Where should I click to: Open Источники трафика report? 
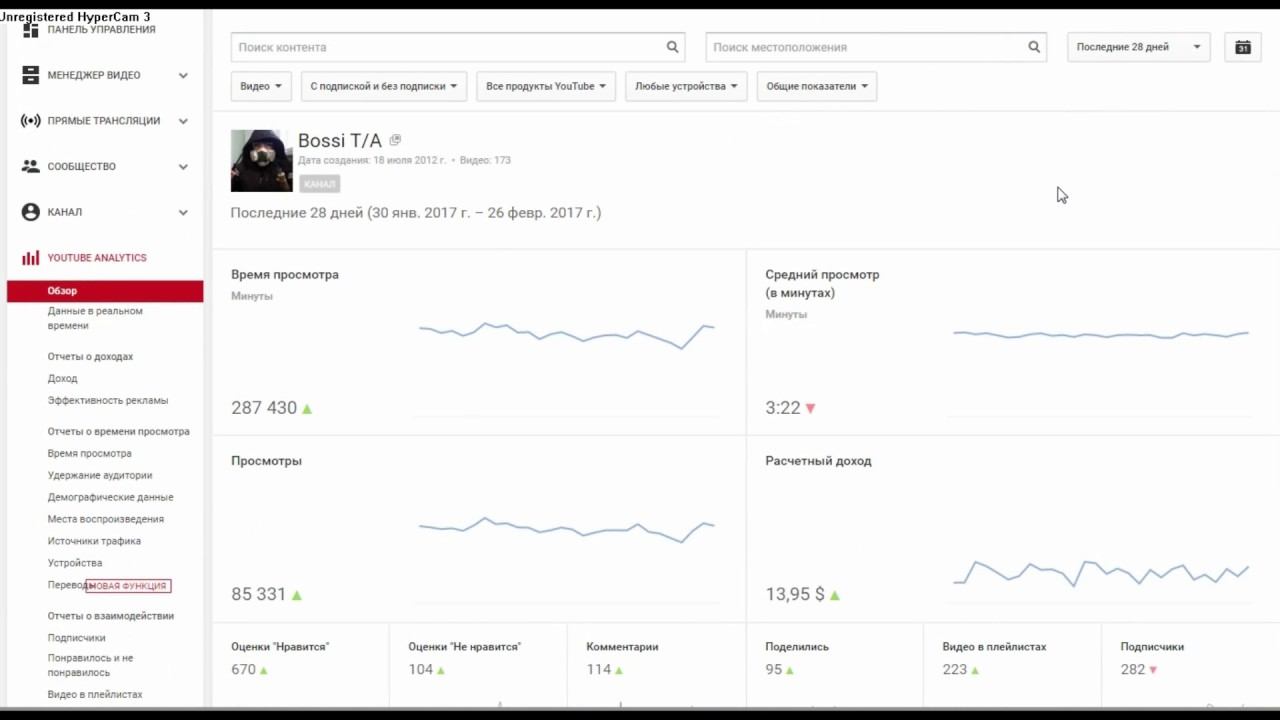[x=94, y=542]
